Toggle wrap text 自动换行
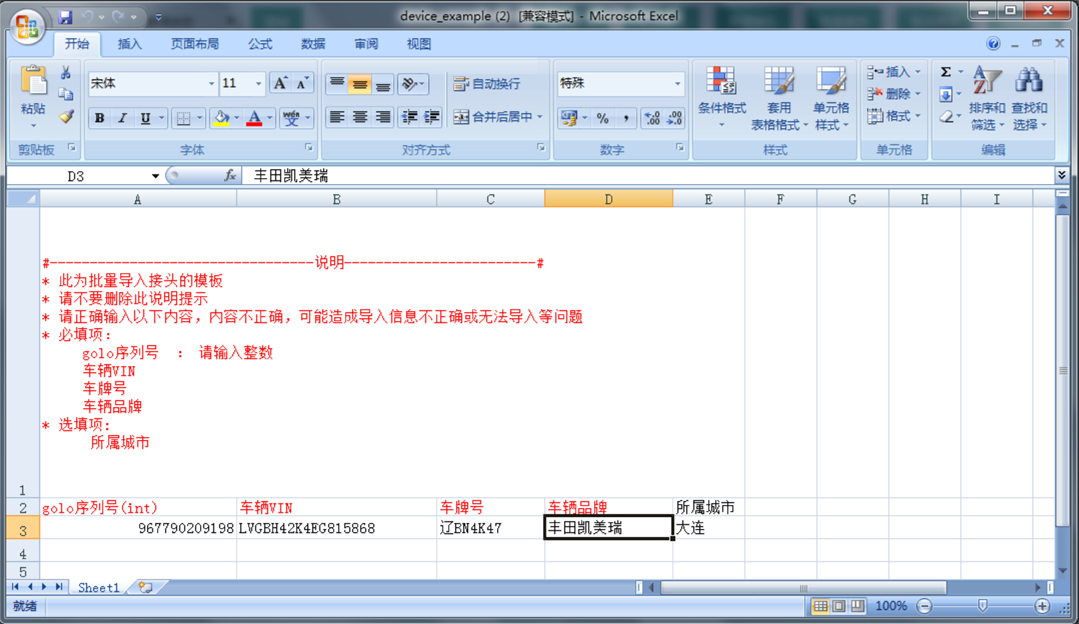 [487, 84]
